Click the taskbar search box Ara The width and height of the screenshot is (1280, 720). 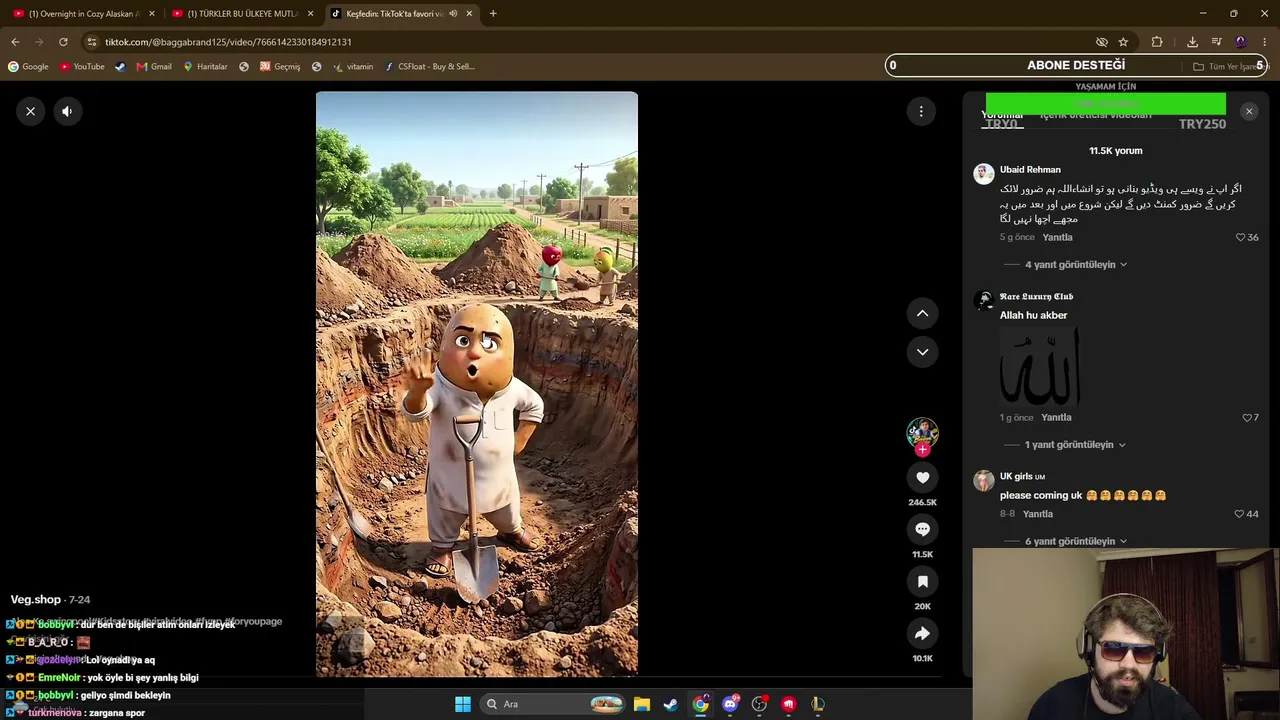click(553, 704)
